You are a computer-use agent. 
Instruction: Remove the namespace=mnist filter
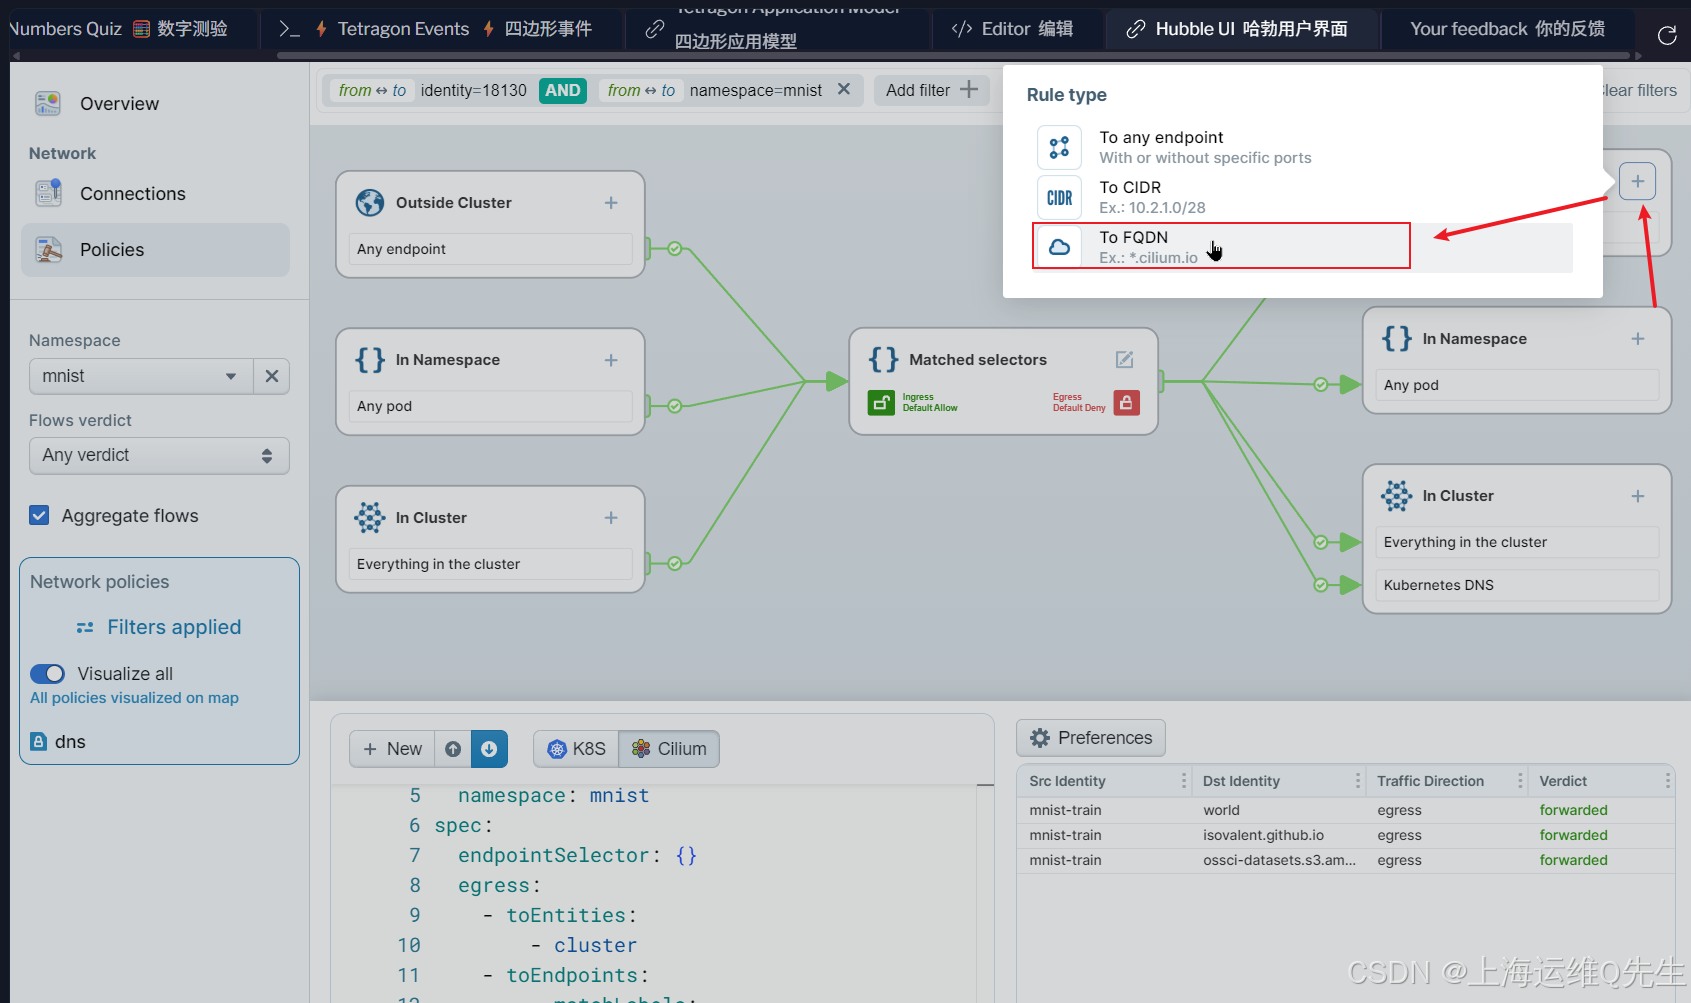[844, 89]
